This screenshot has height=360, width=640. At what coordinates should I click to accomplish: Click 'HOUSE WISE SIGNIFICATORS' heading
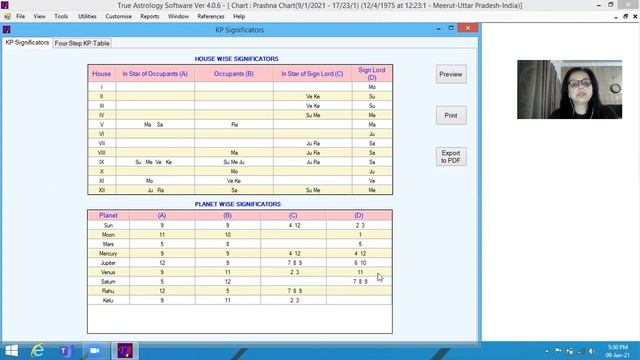[x=236, y=59]
